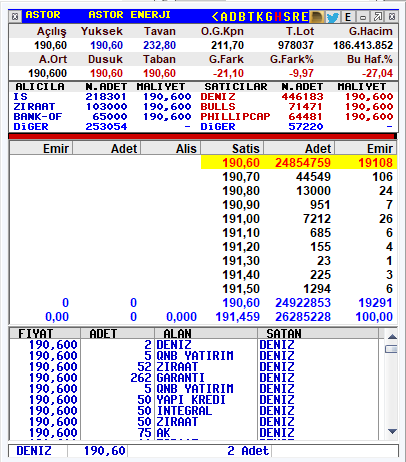Click the left Emir column header
Screen dimensions: 406x462
41,148
